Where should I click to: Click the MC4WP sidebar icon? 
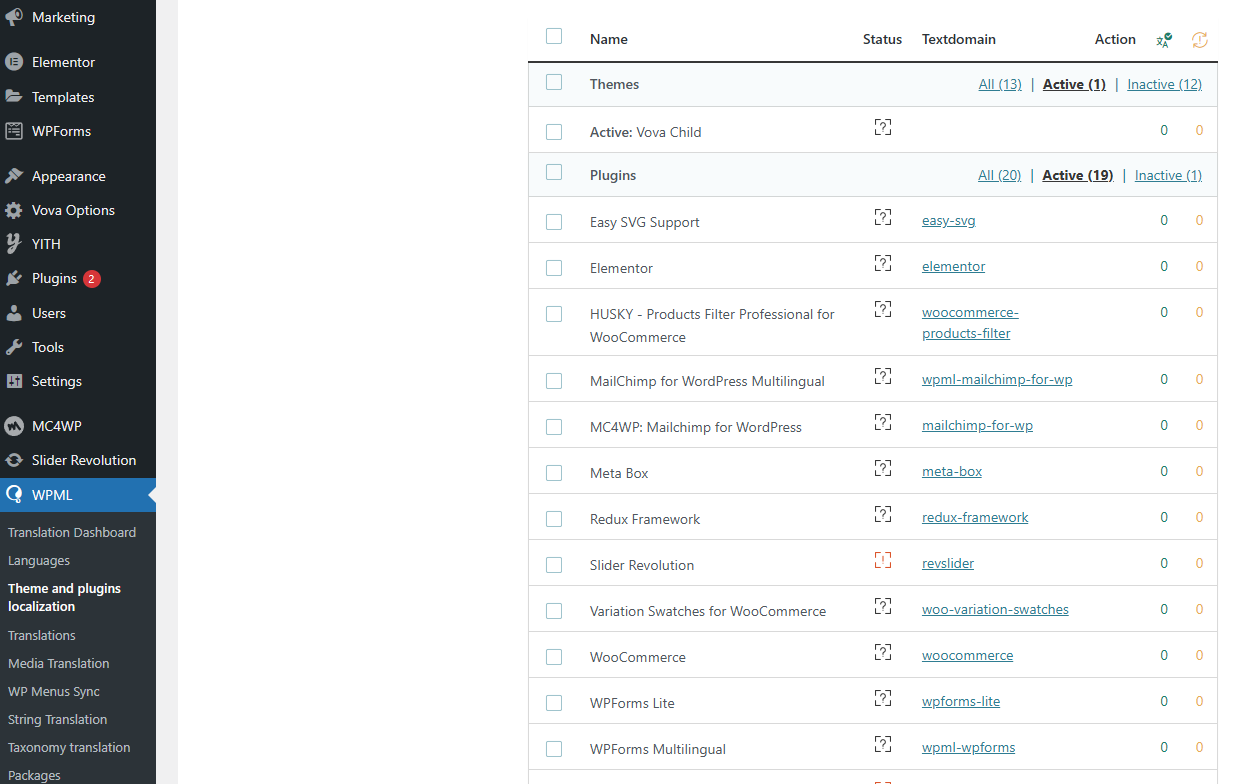pos(14,426)
